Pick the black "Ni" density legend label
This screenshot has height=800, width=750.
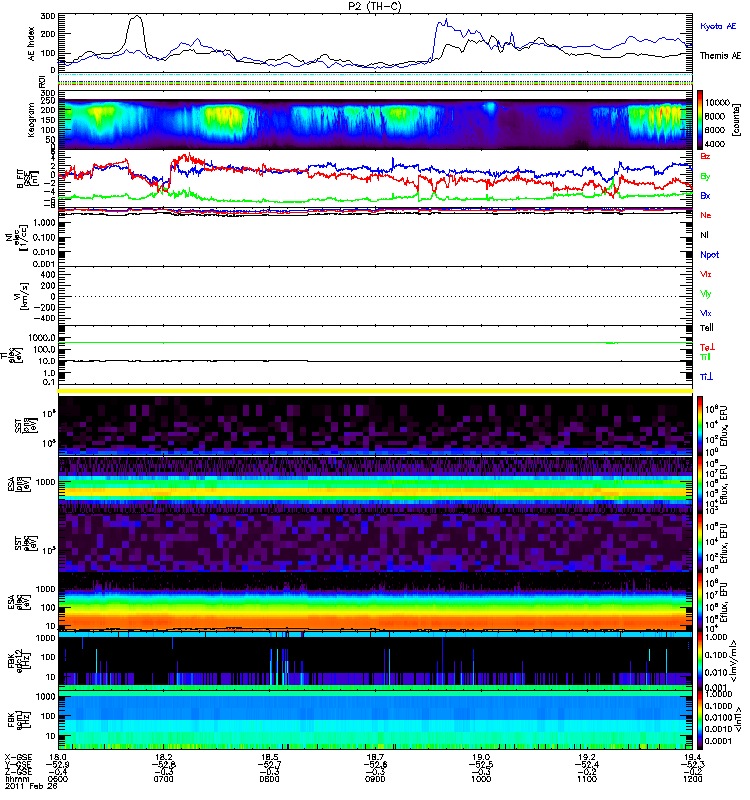click(x=704, y=235)
